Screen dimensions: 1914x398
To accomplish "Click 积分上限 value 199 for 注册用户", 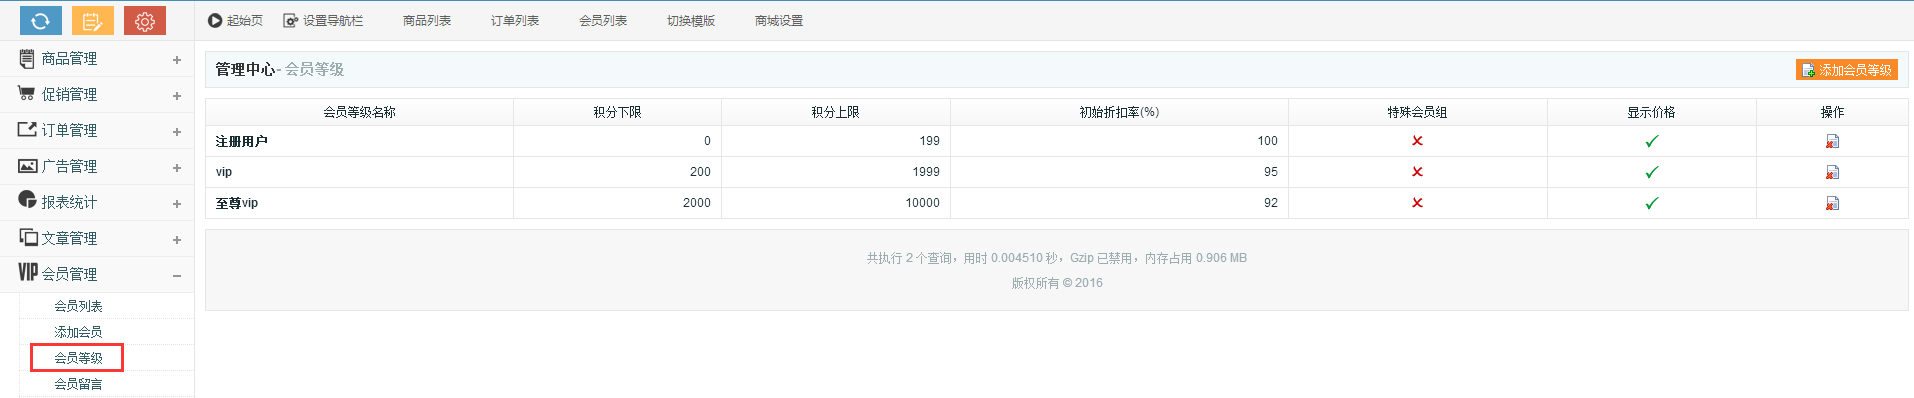I will [930, 141].
